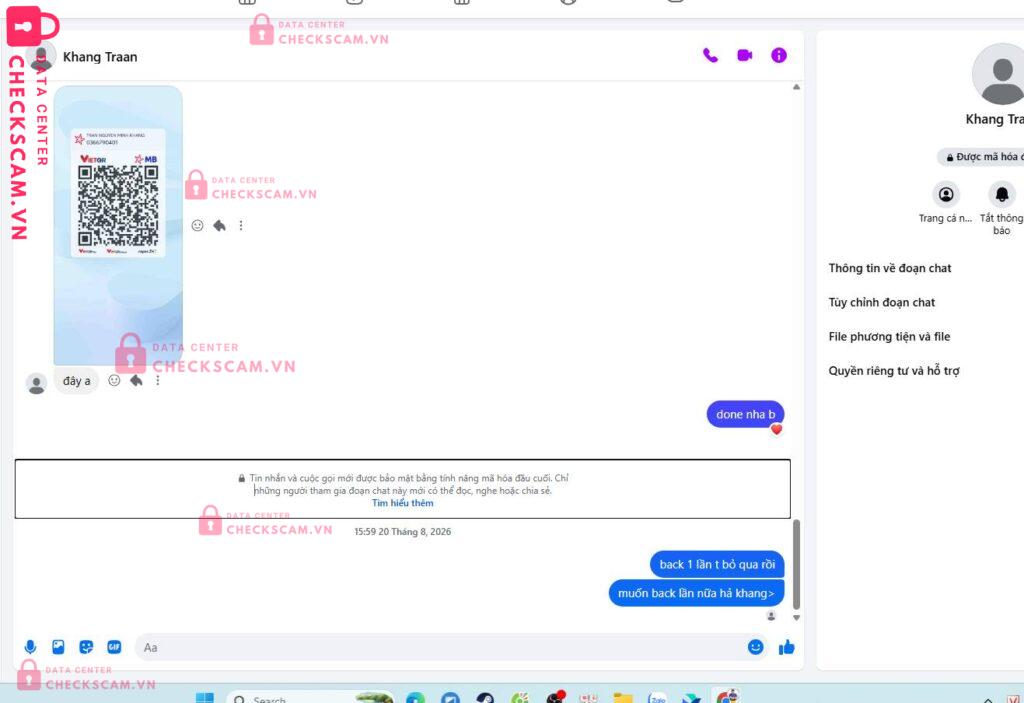Open the attach photo icon
Image resolution: width=1024 pixels, height=703 pixels.
pyautogui.click(x=58, y=647)
